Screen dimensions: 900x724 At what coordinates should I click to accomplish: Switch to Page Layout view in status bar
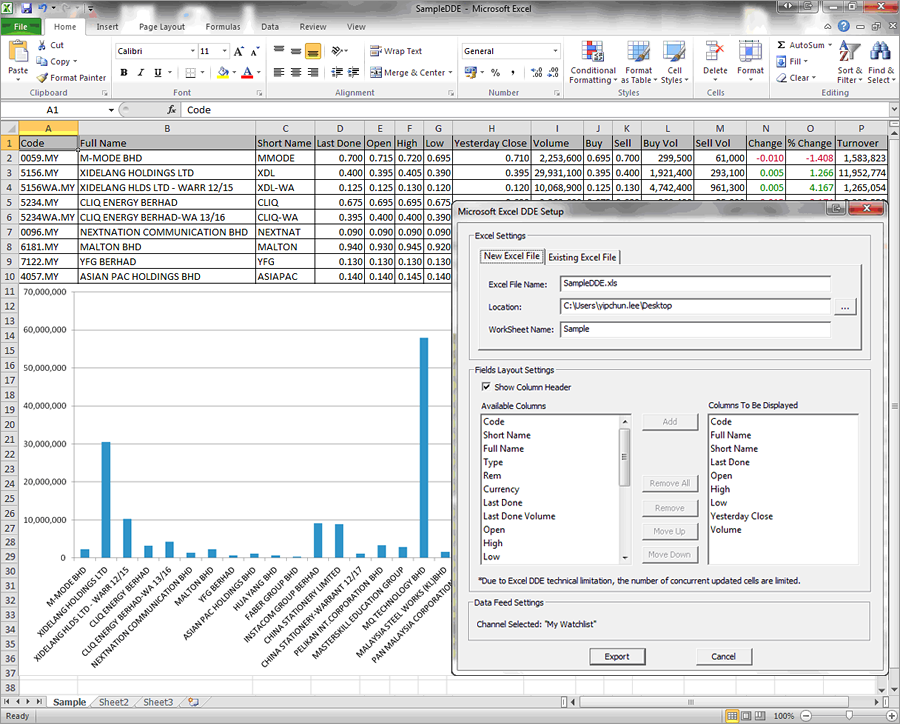pos(746,716)
